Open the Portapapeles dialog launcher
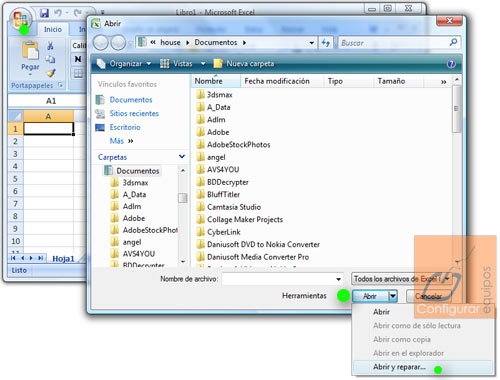 click(x=61, y=85)
